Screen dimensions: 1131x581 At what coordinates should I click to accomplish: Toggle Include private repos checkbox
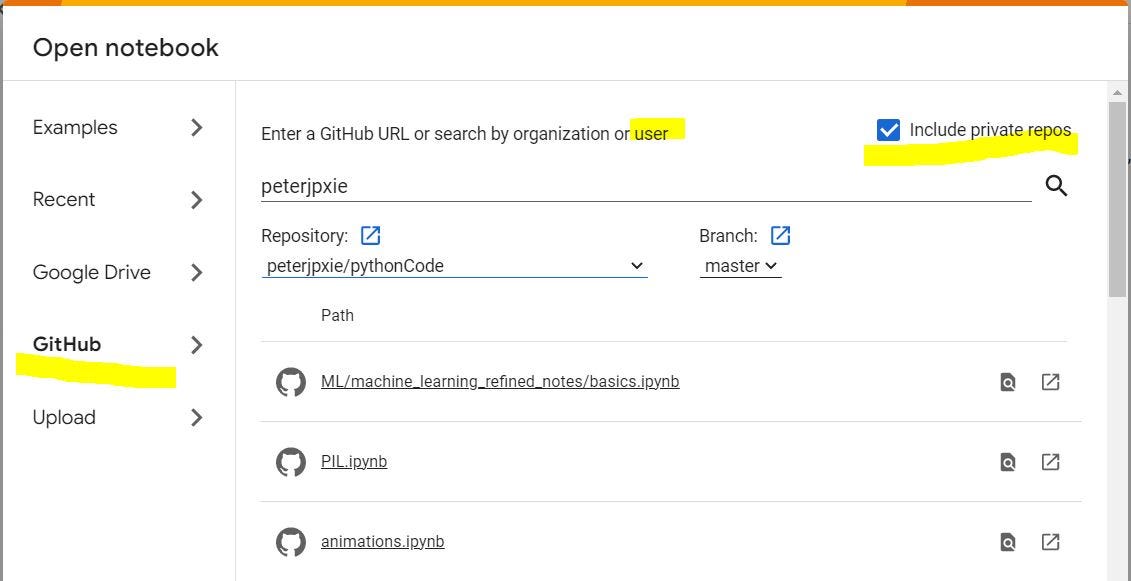[888, 130]
